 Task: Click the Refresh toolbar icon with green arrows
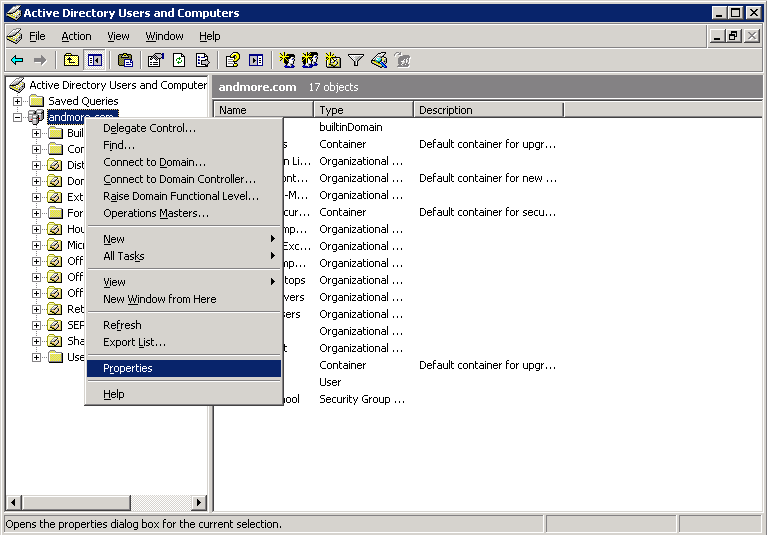pyautogui.click(x=179, y=60)
